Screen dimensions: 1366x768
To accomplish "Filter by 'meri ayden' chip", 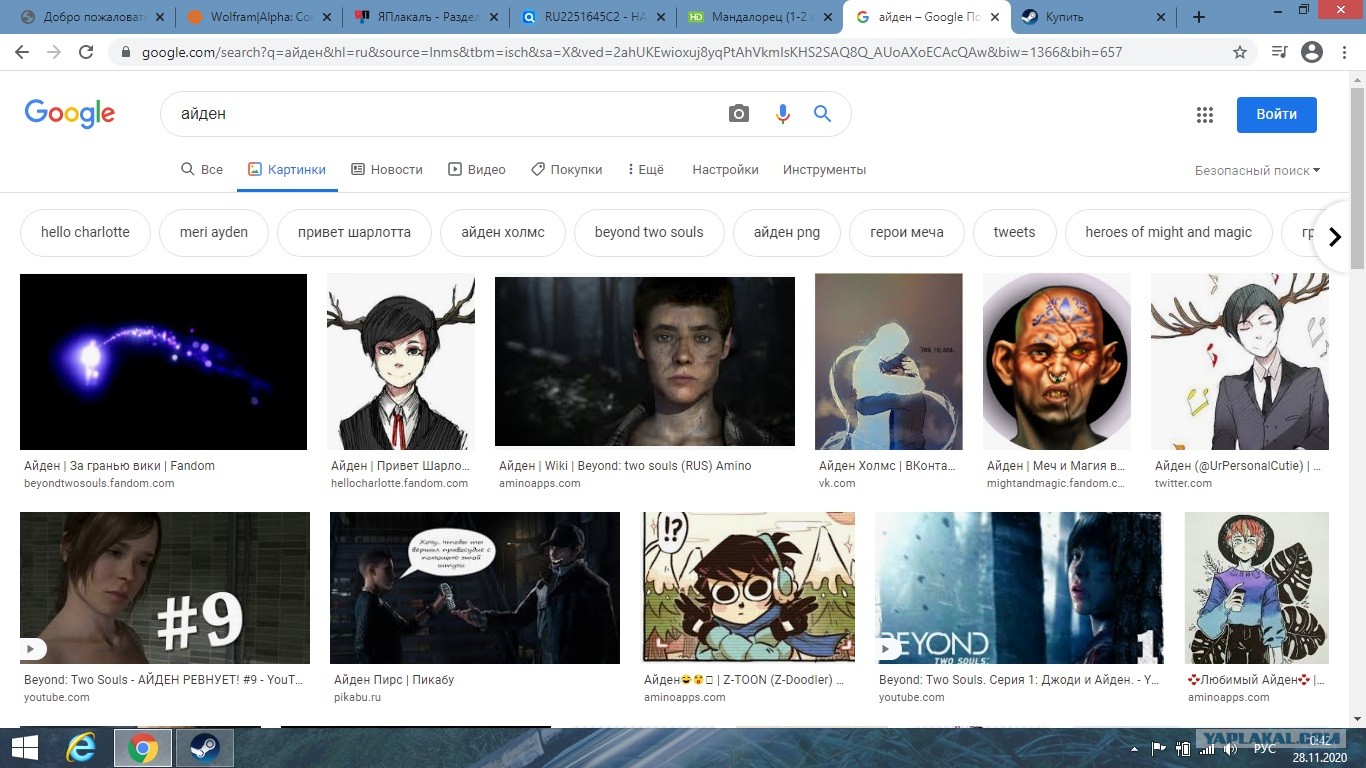I will (x=214, y=232).
